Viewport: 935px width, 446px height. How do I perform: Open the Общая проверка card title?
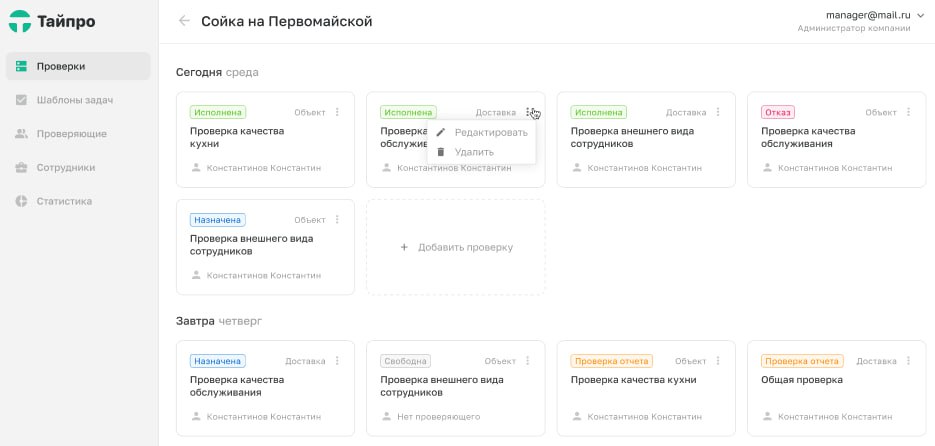point(802,380)
